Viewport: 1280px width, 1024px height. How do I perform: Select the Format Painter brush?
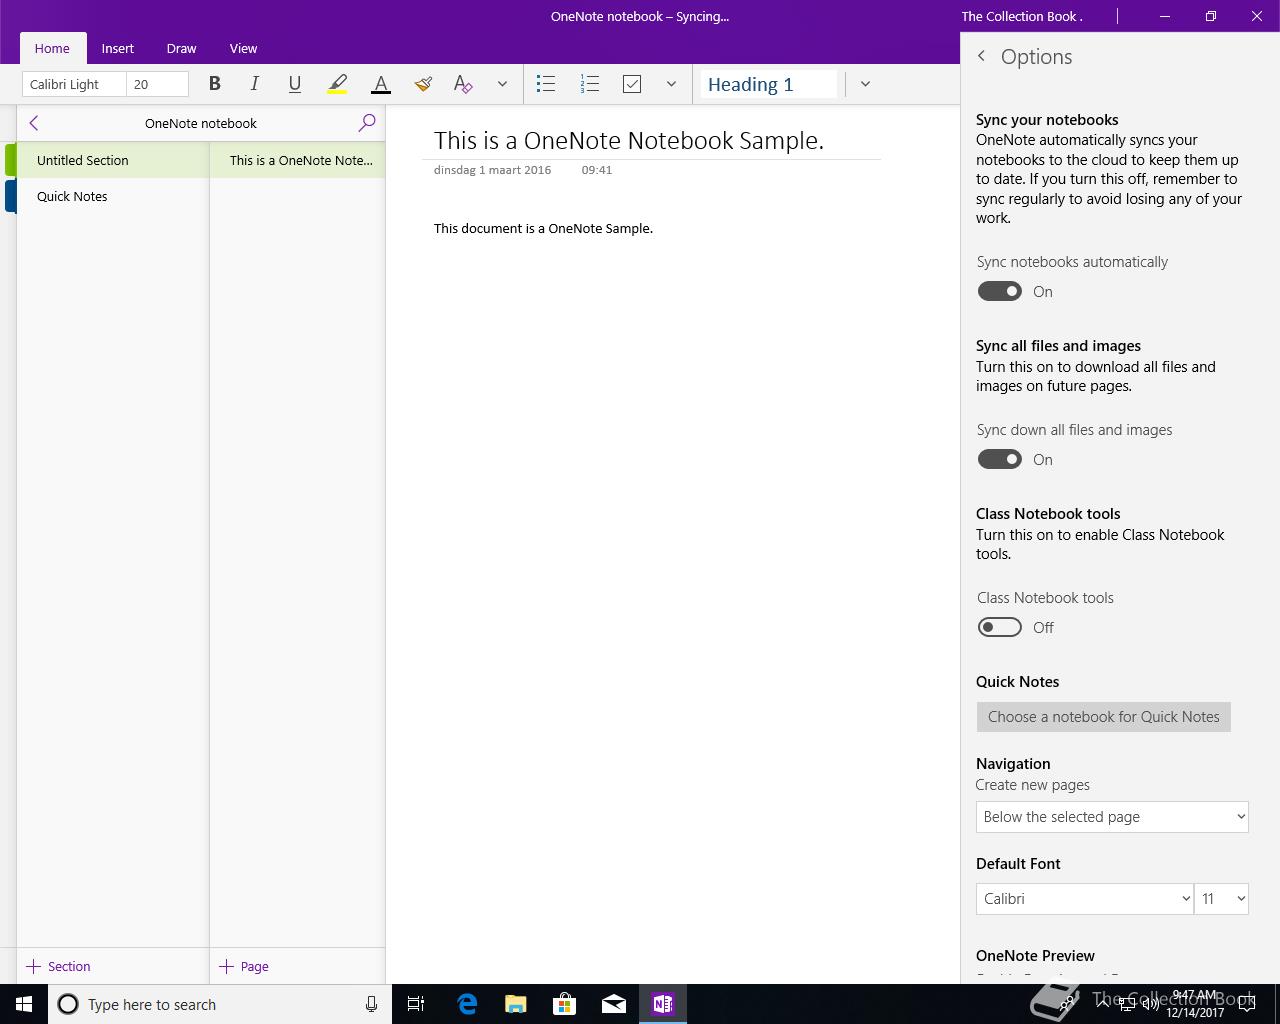423,84
